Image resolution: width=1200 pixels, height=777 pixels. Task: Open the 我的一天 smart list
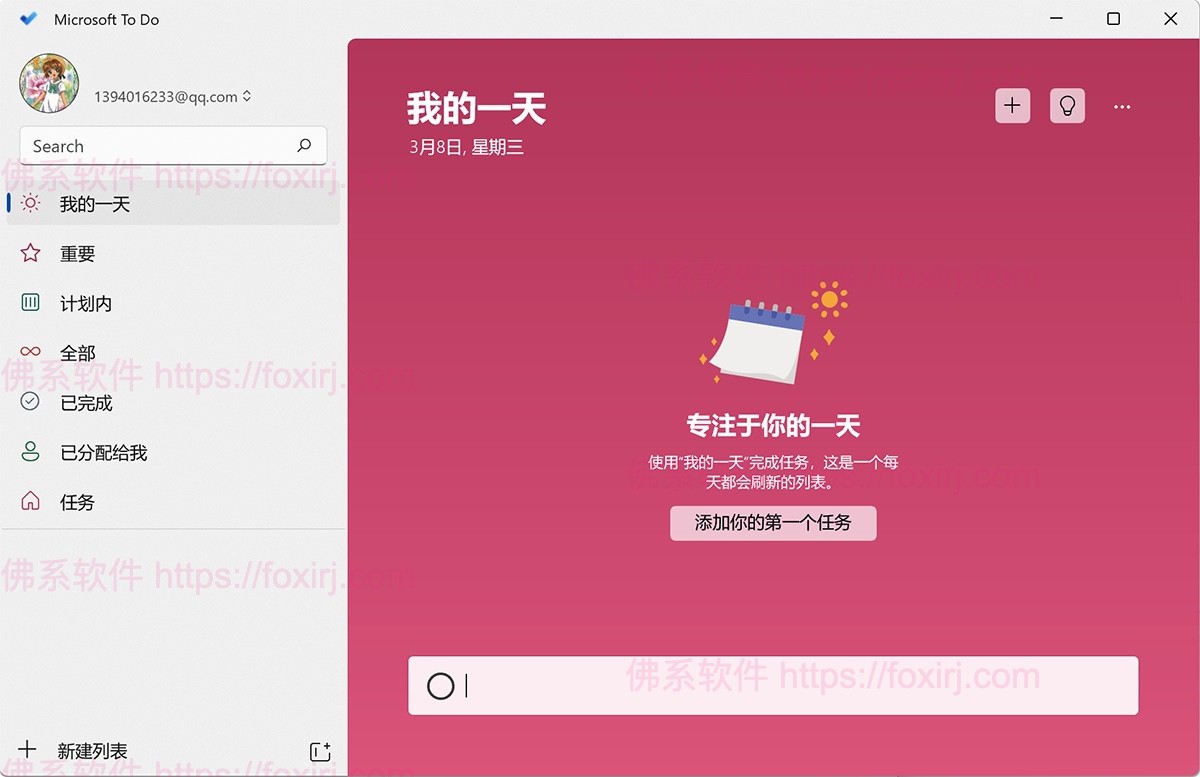(95, 203)
